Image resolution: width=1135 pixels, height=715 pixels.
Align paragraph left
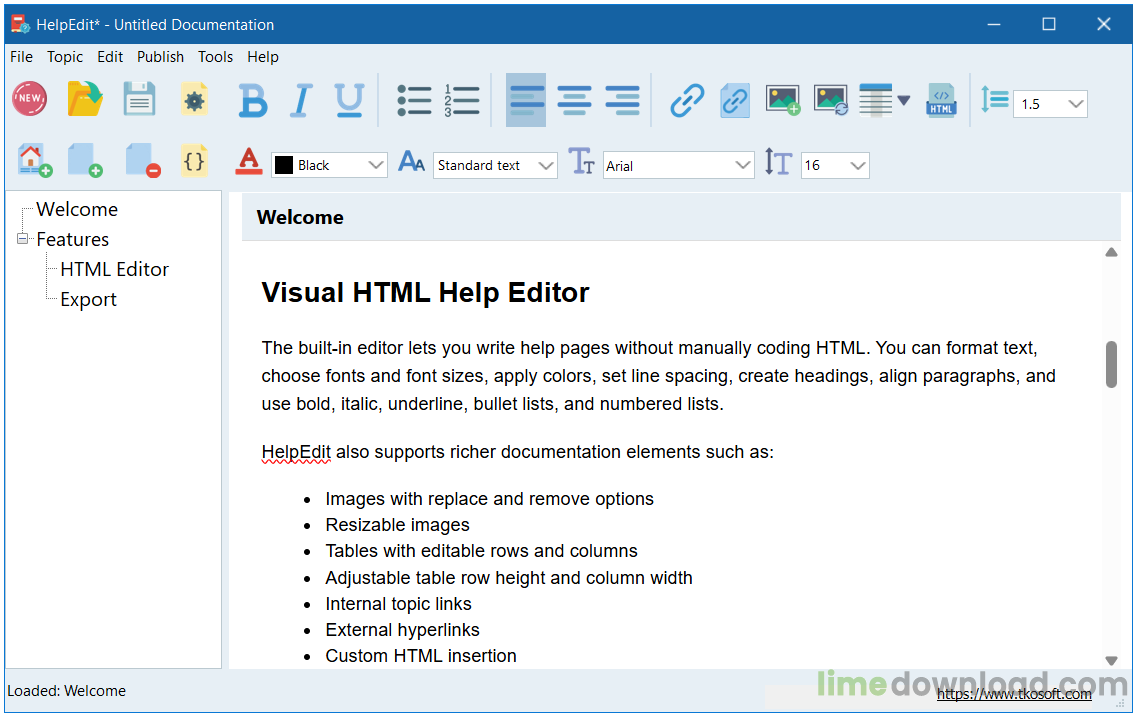[526, 100]
